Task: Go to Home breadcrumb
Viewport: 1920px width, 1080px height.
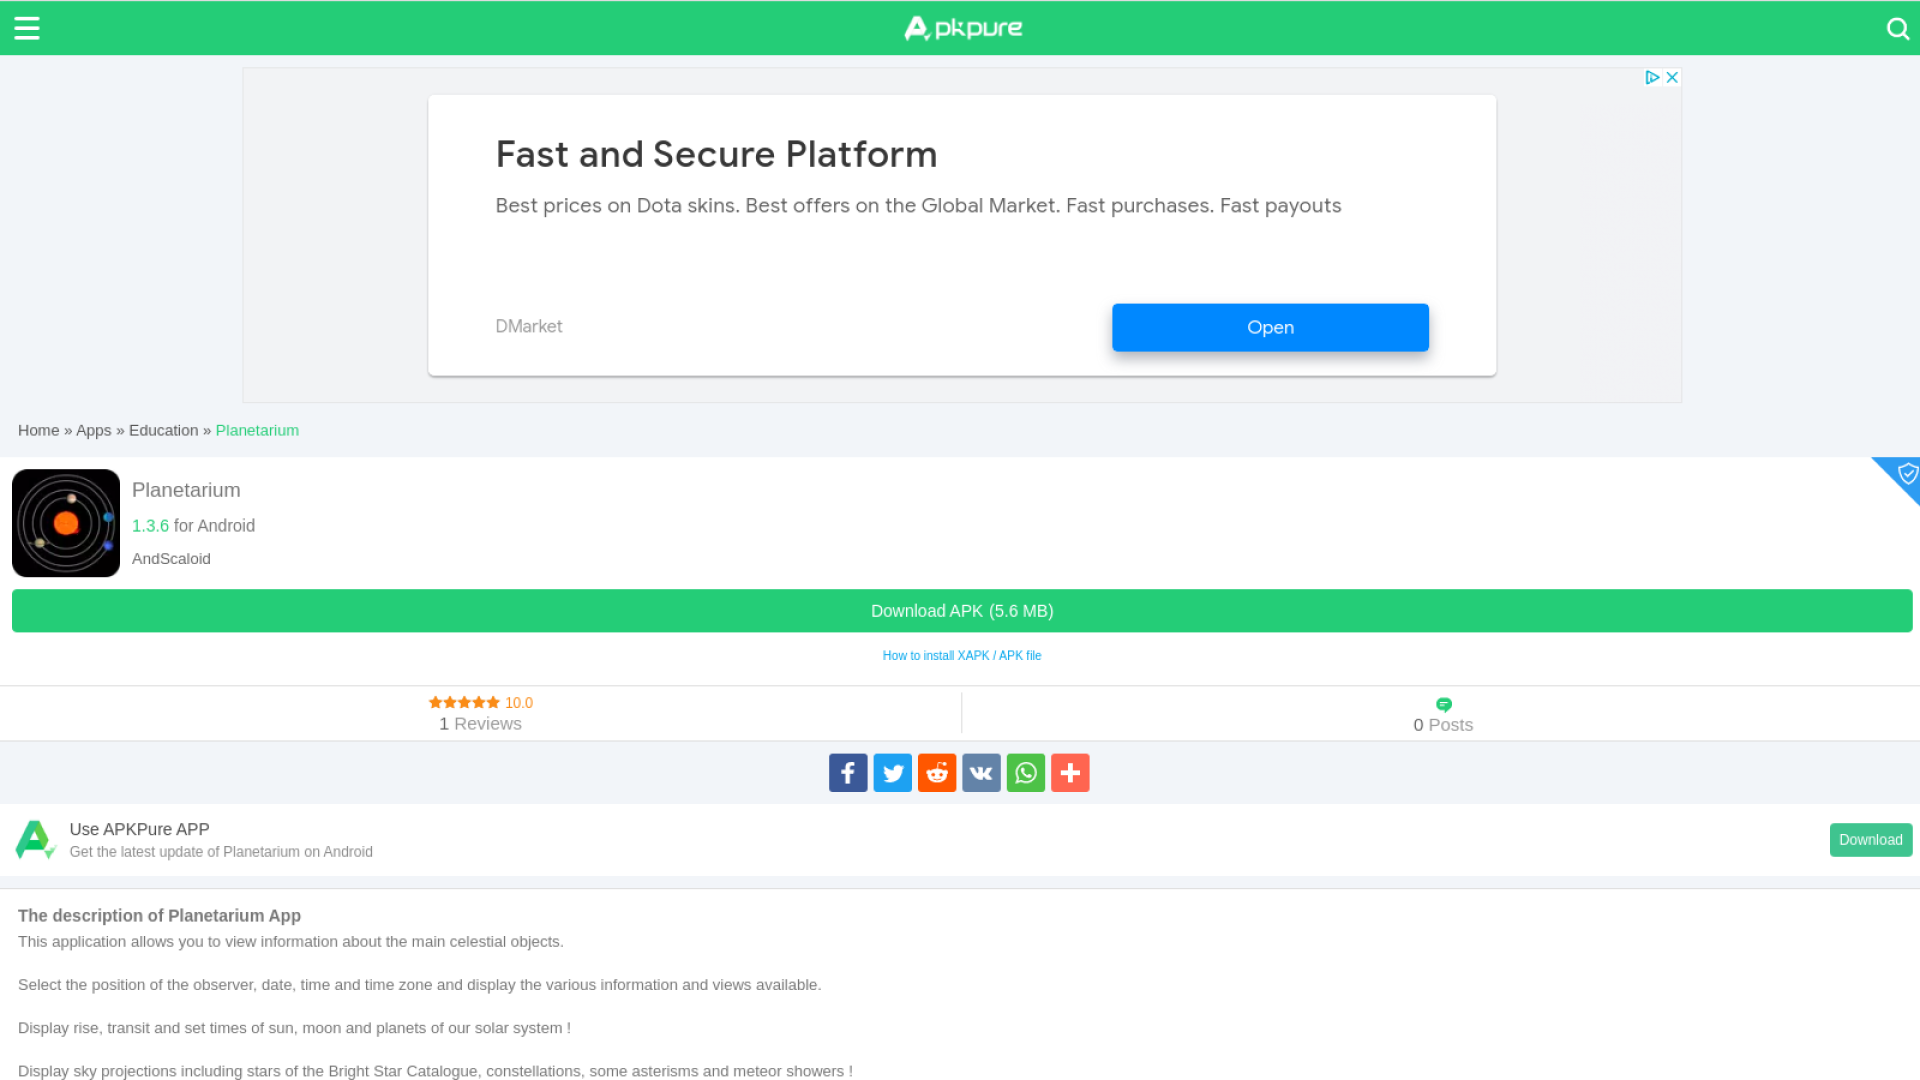Action: (x=38, y=431)
